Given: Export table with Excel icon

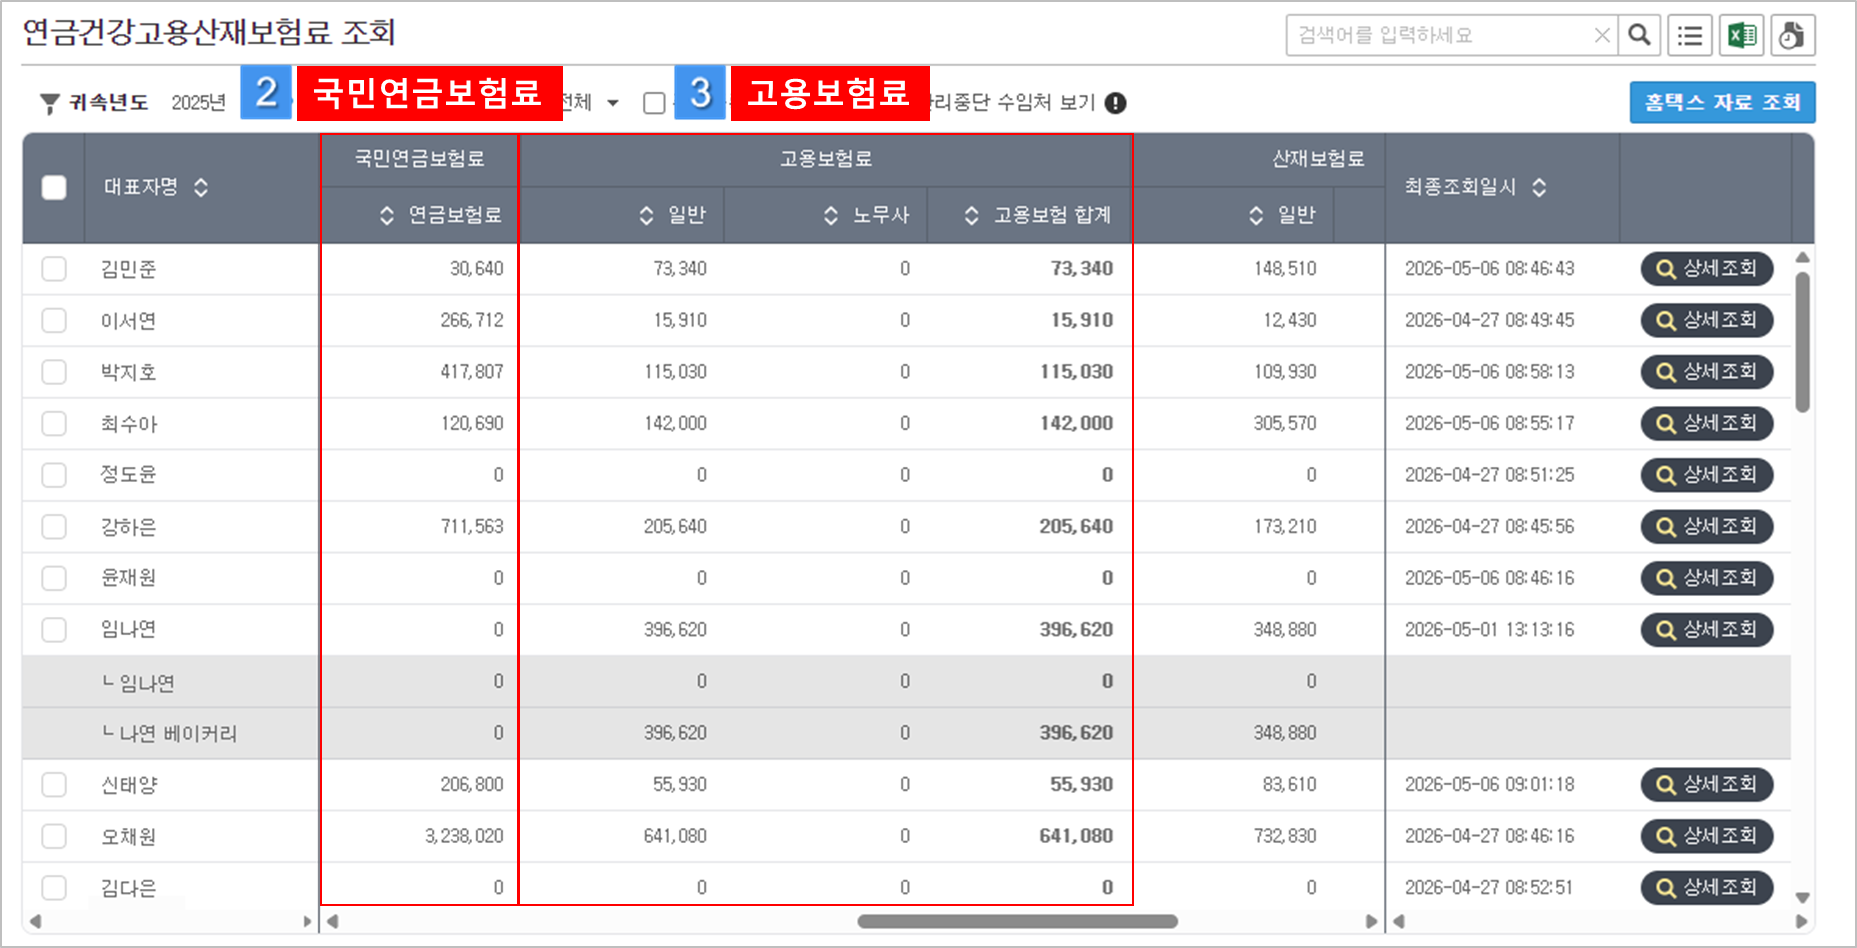Looking at the screenshot, I should click(x=1742, y=35).
